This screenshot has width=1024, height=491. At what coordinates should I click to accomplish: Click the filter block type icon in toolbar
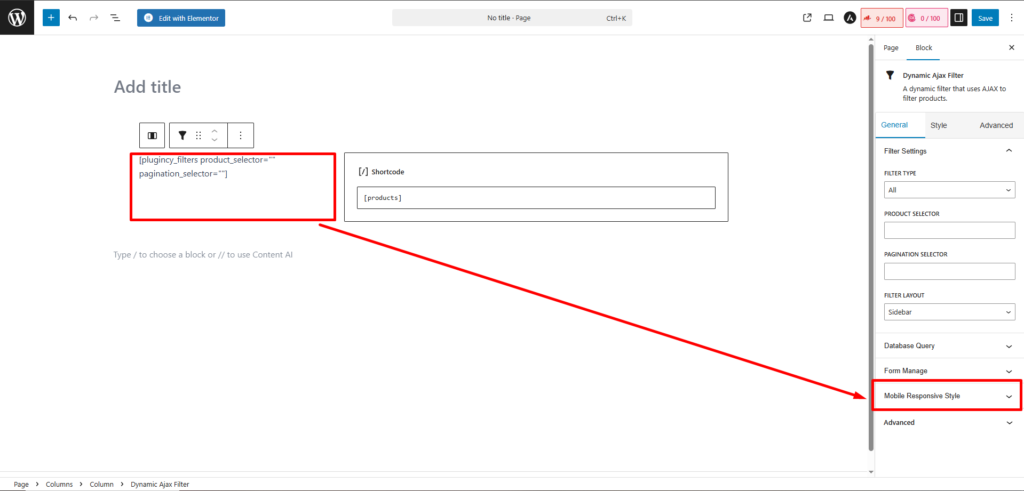coord(182,135)
